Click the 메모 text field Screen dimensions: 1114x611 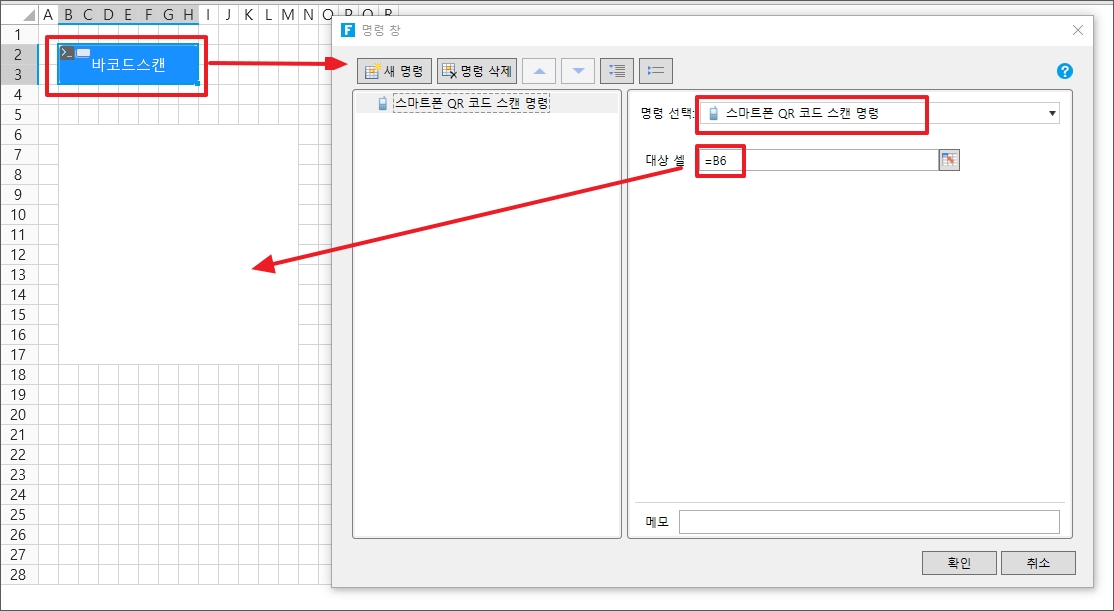coord(868,522)
